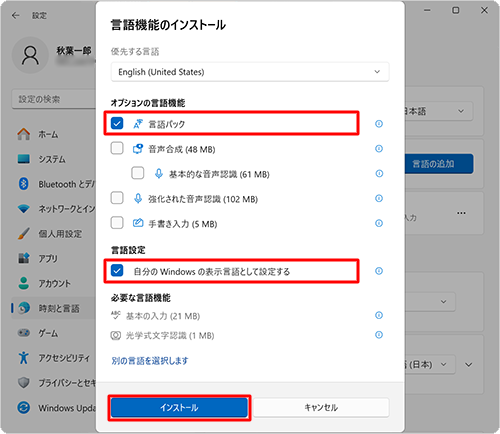The width and height of the screenshot is (500, 434).
Task: Go to アクセシビリティ in the sidebar
Action: (53, 358)
